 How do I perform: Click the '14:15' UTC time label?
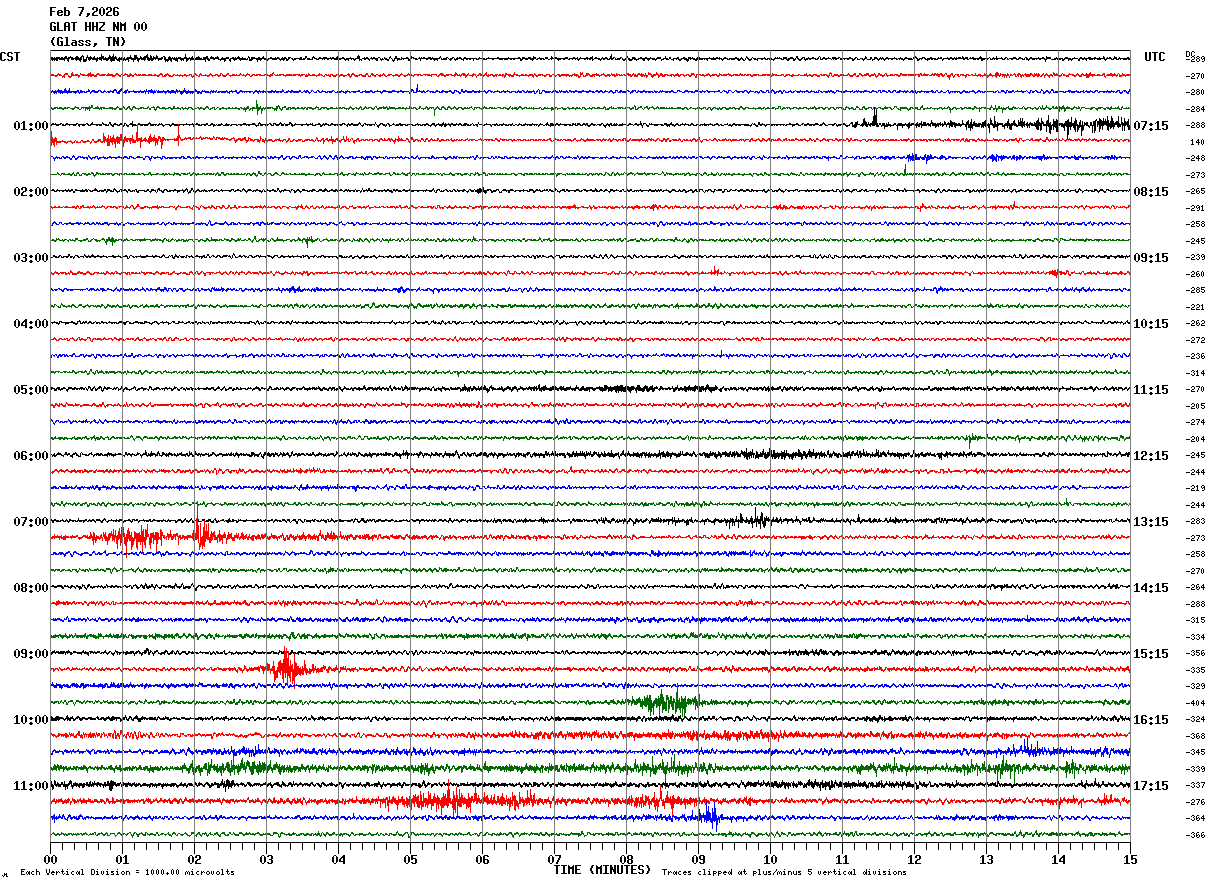tap(1151, 588)
